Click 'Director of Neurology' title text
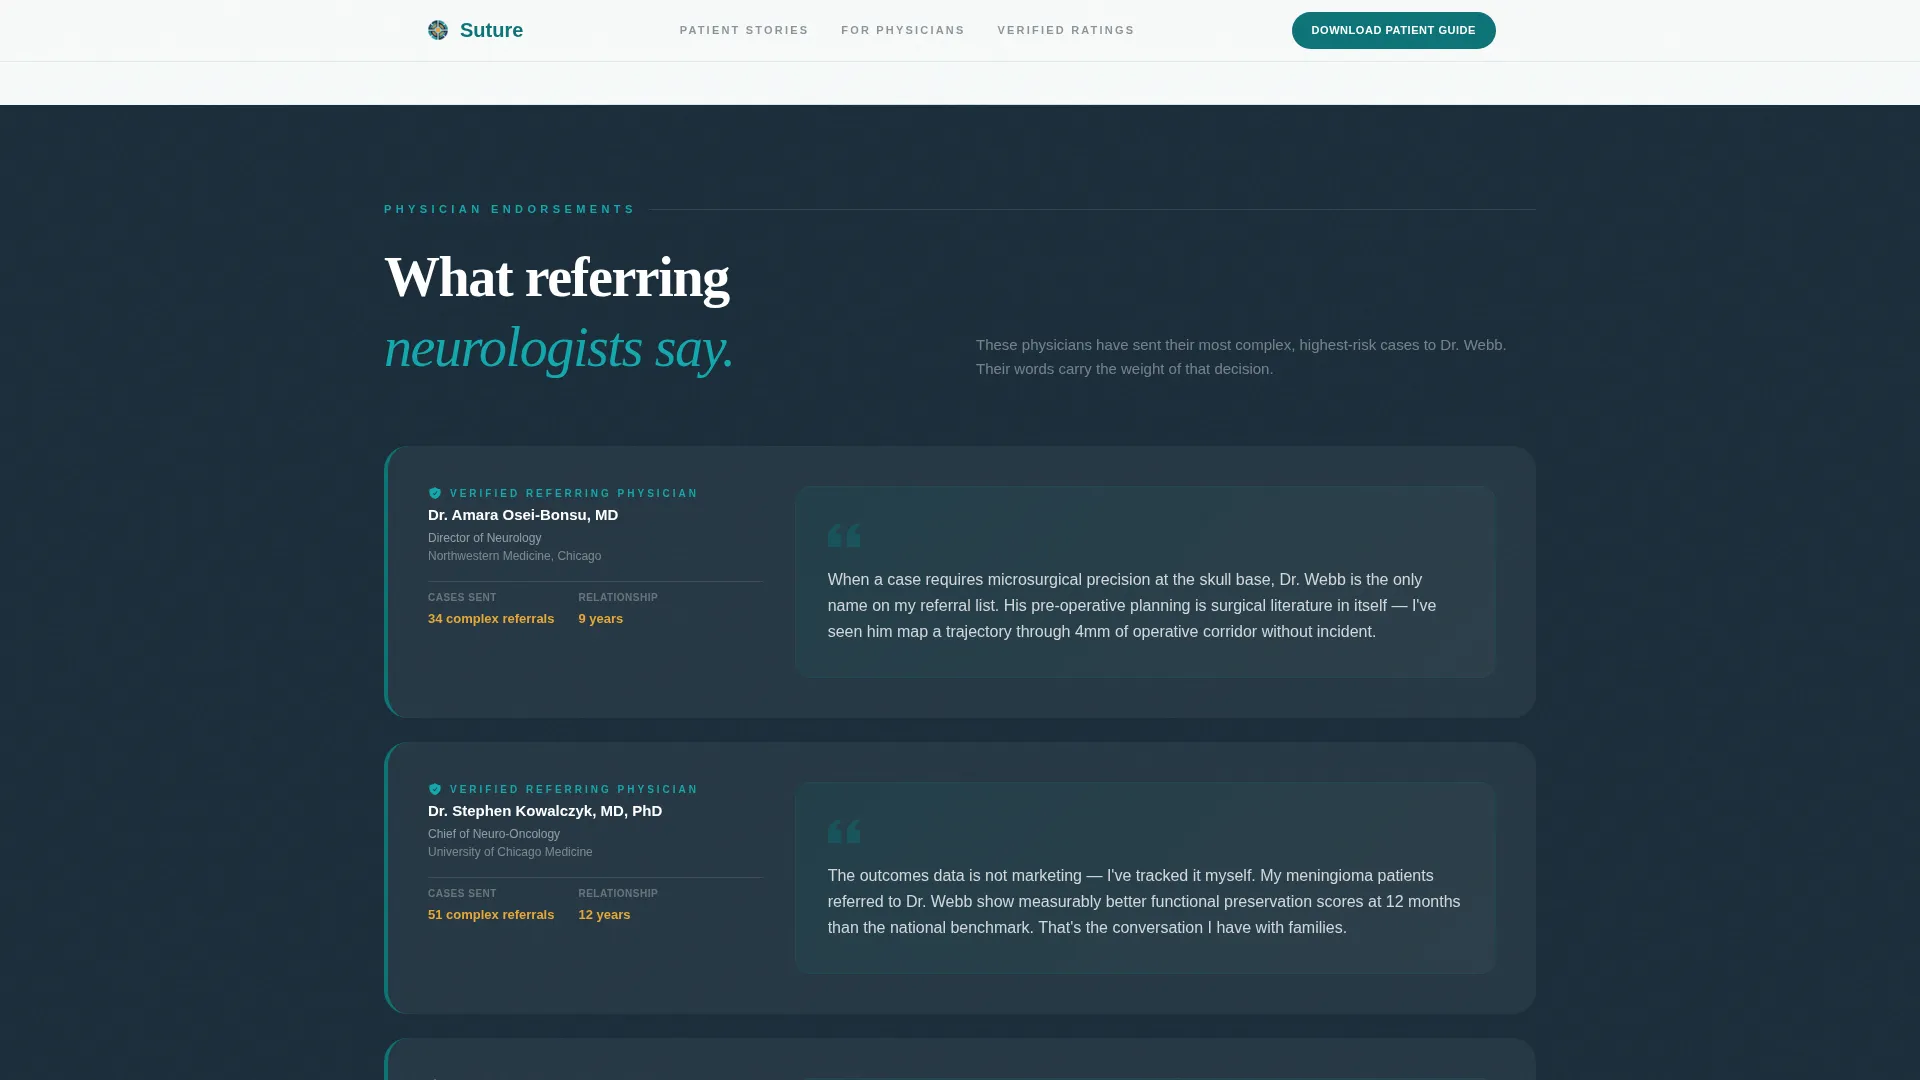 (x=485, y=538)
